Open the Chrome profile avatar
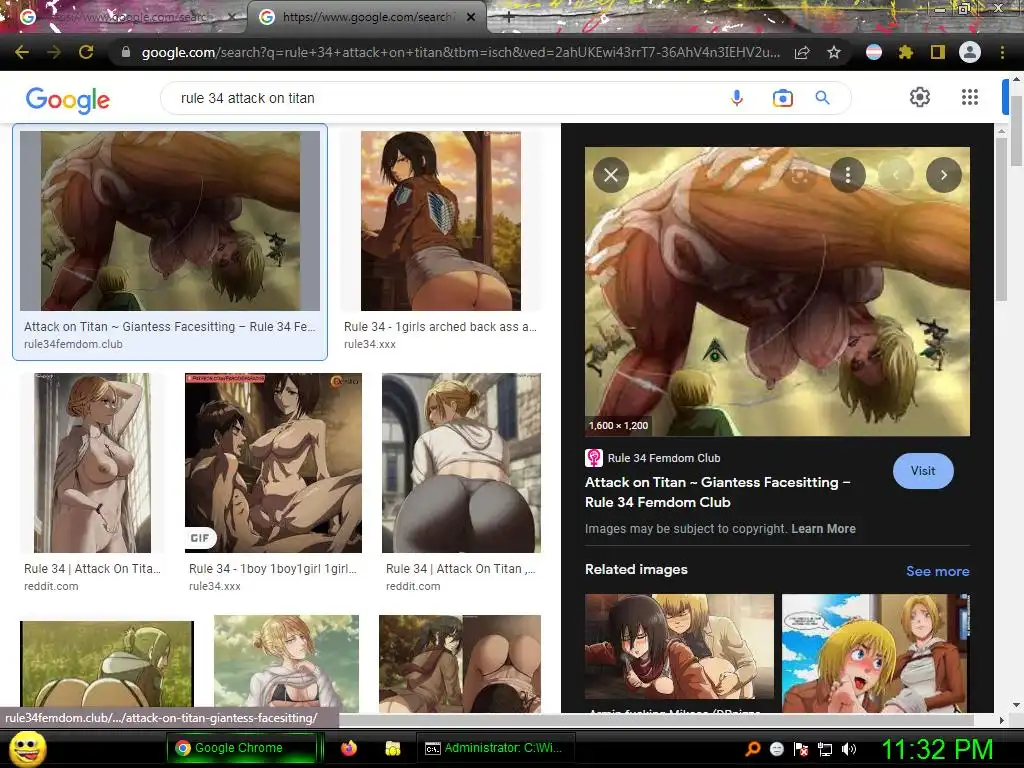 [970, 52]
